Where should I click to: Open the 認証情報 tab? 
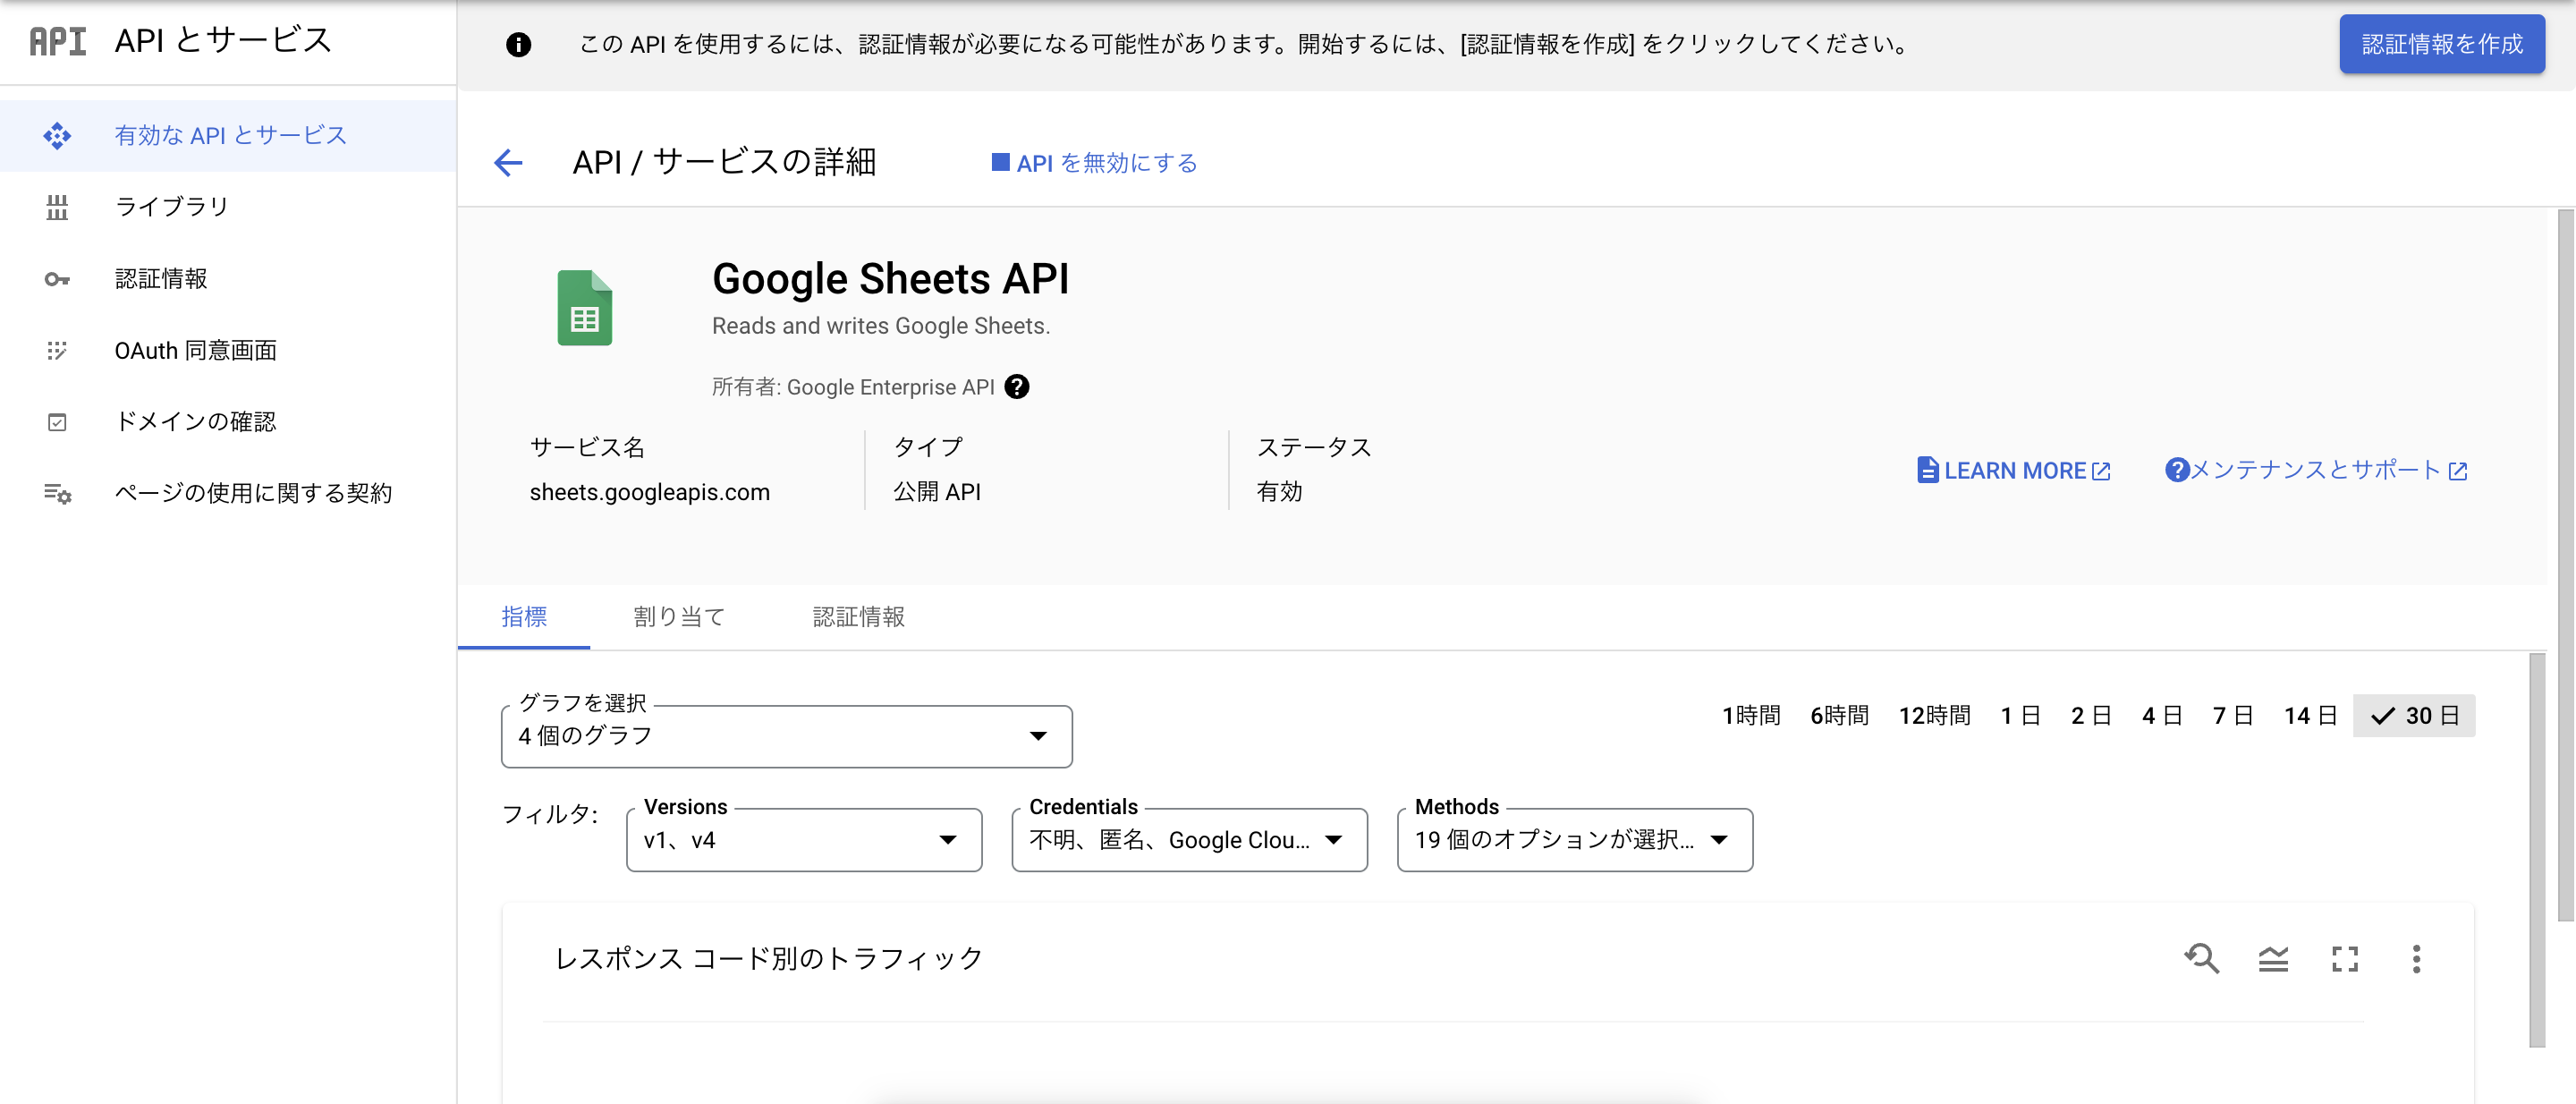(x=858, y=617)
